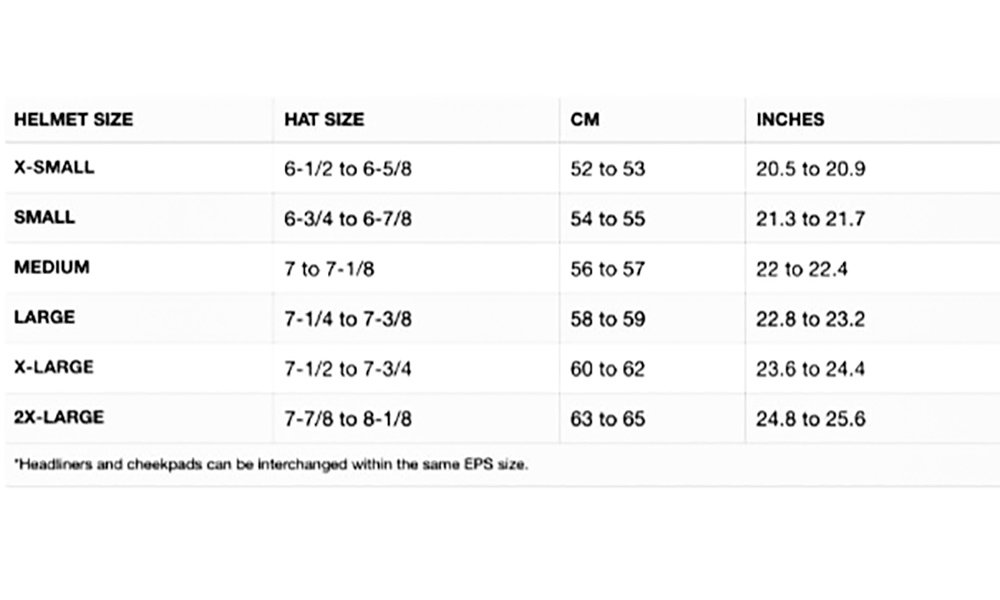Viewport: 1000px width, 600px height.
Task: Click the headliners and cheekpads footnote text
Action: pyautogui.click(x=271, y=464)
